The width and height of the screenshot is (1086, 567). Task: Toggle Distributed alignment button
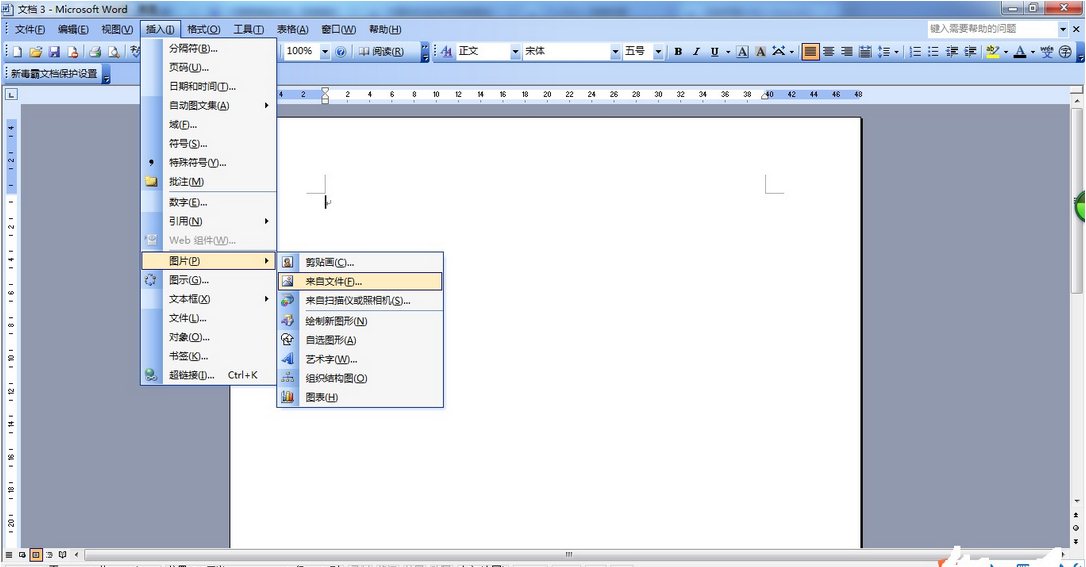coord(865,52)
